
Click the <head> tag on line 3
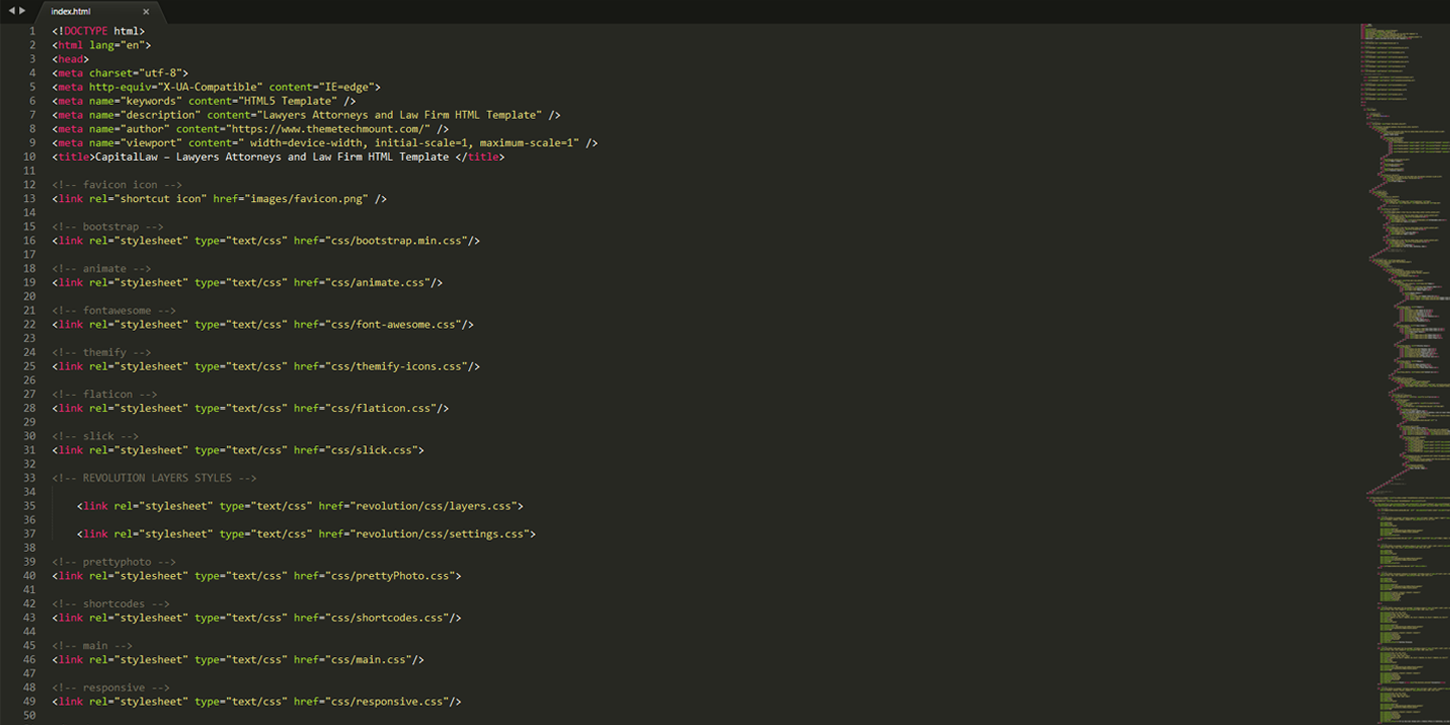coord(71,59)
